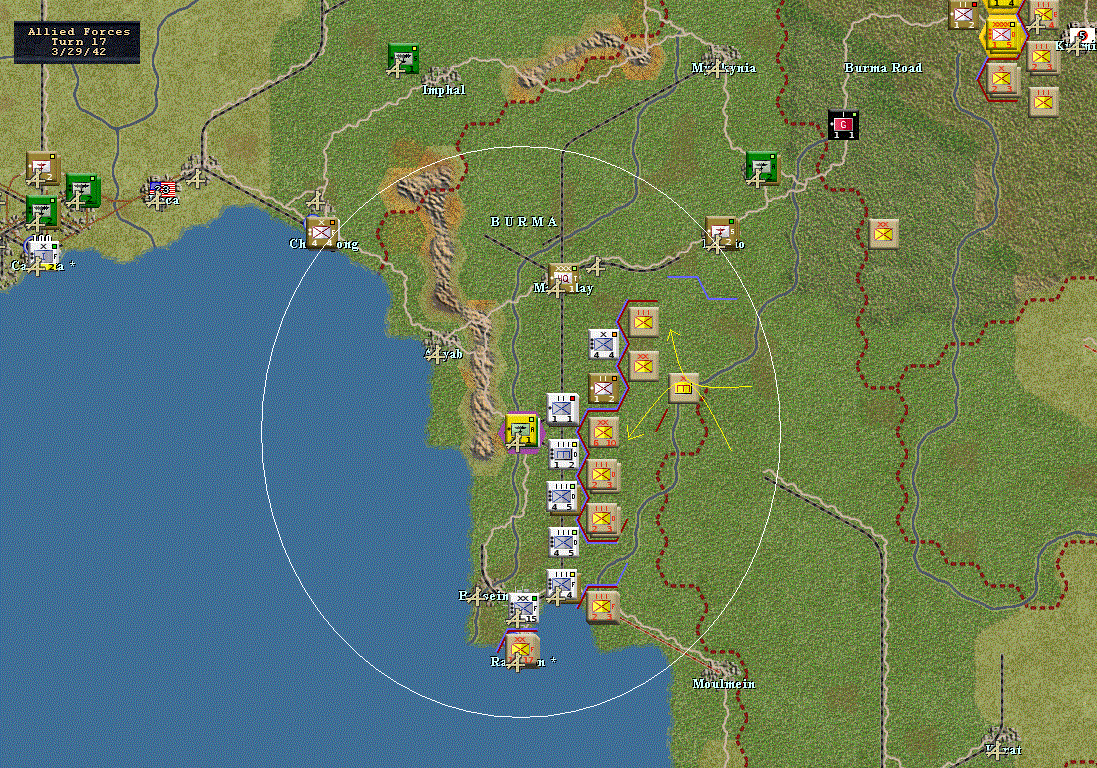Select the Japanese III regiment at the front's north end

point(643,321)
